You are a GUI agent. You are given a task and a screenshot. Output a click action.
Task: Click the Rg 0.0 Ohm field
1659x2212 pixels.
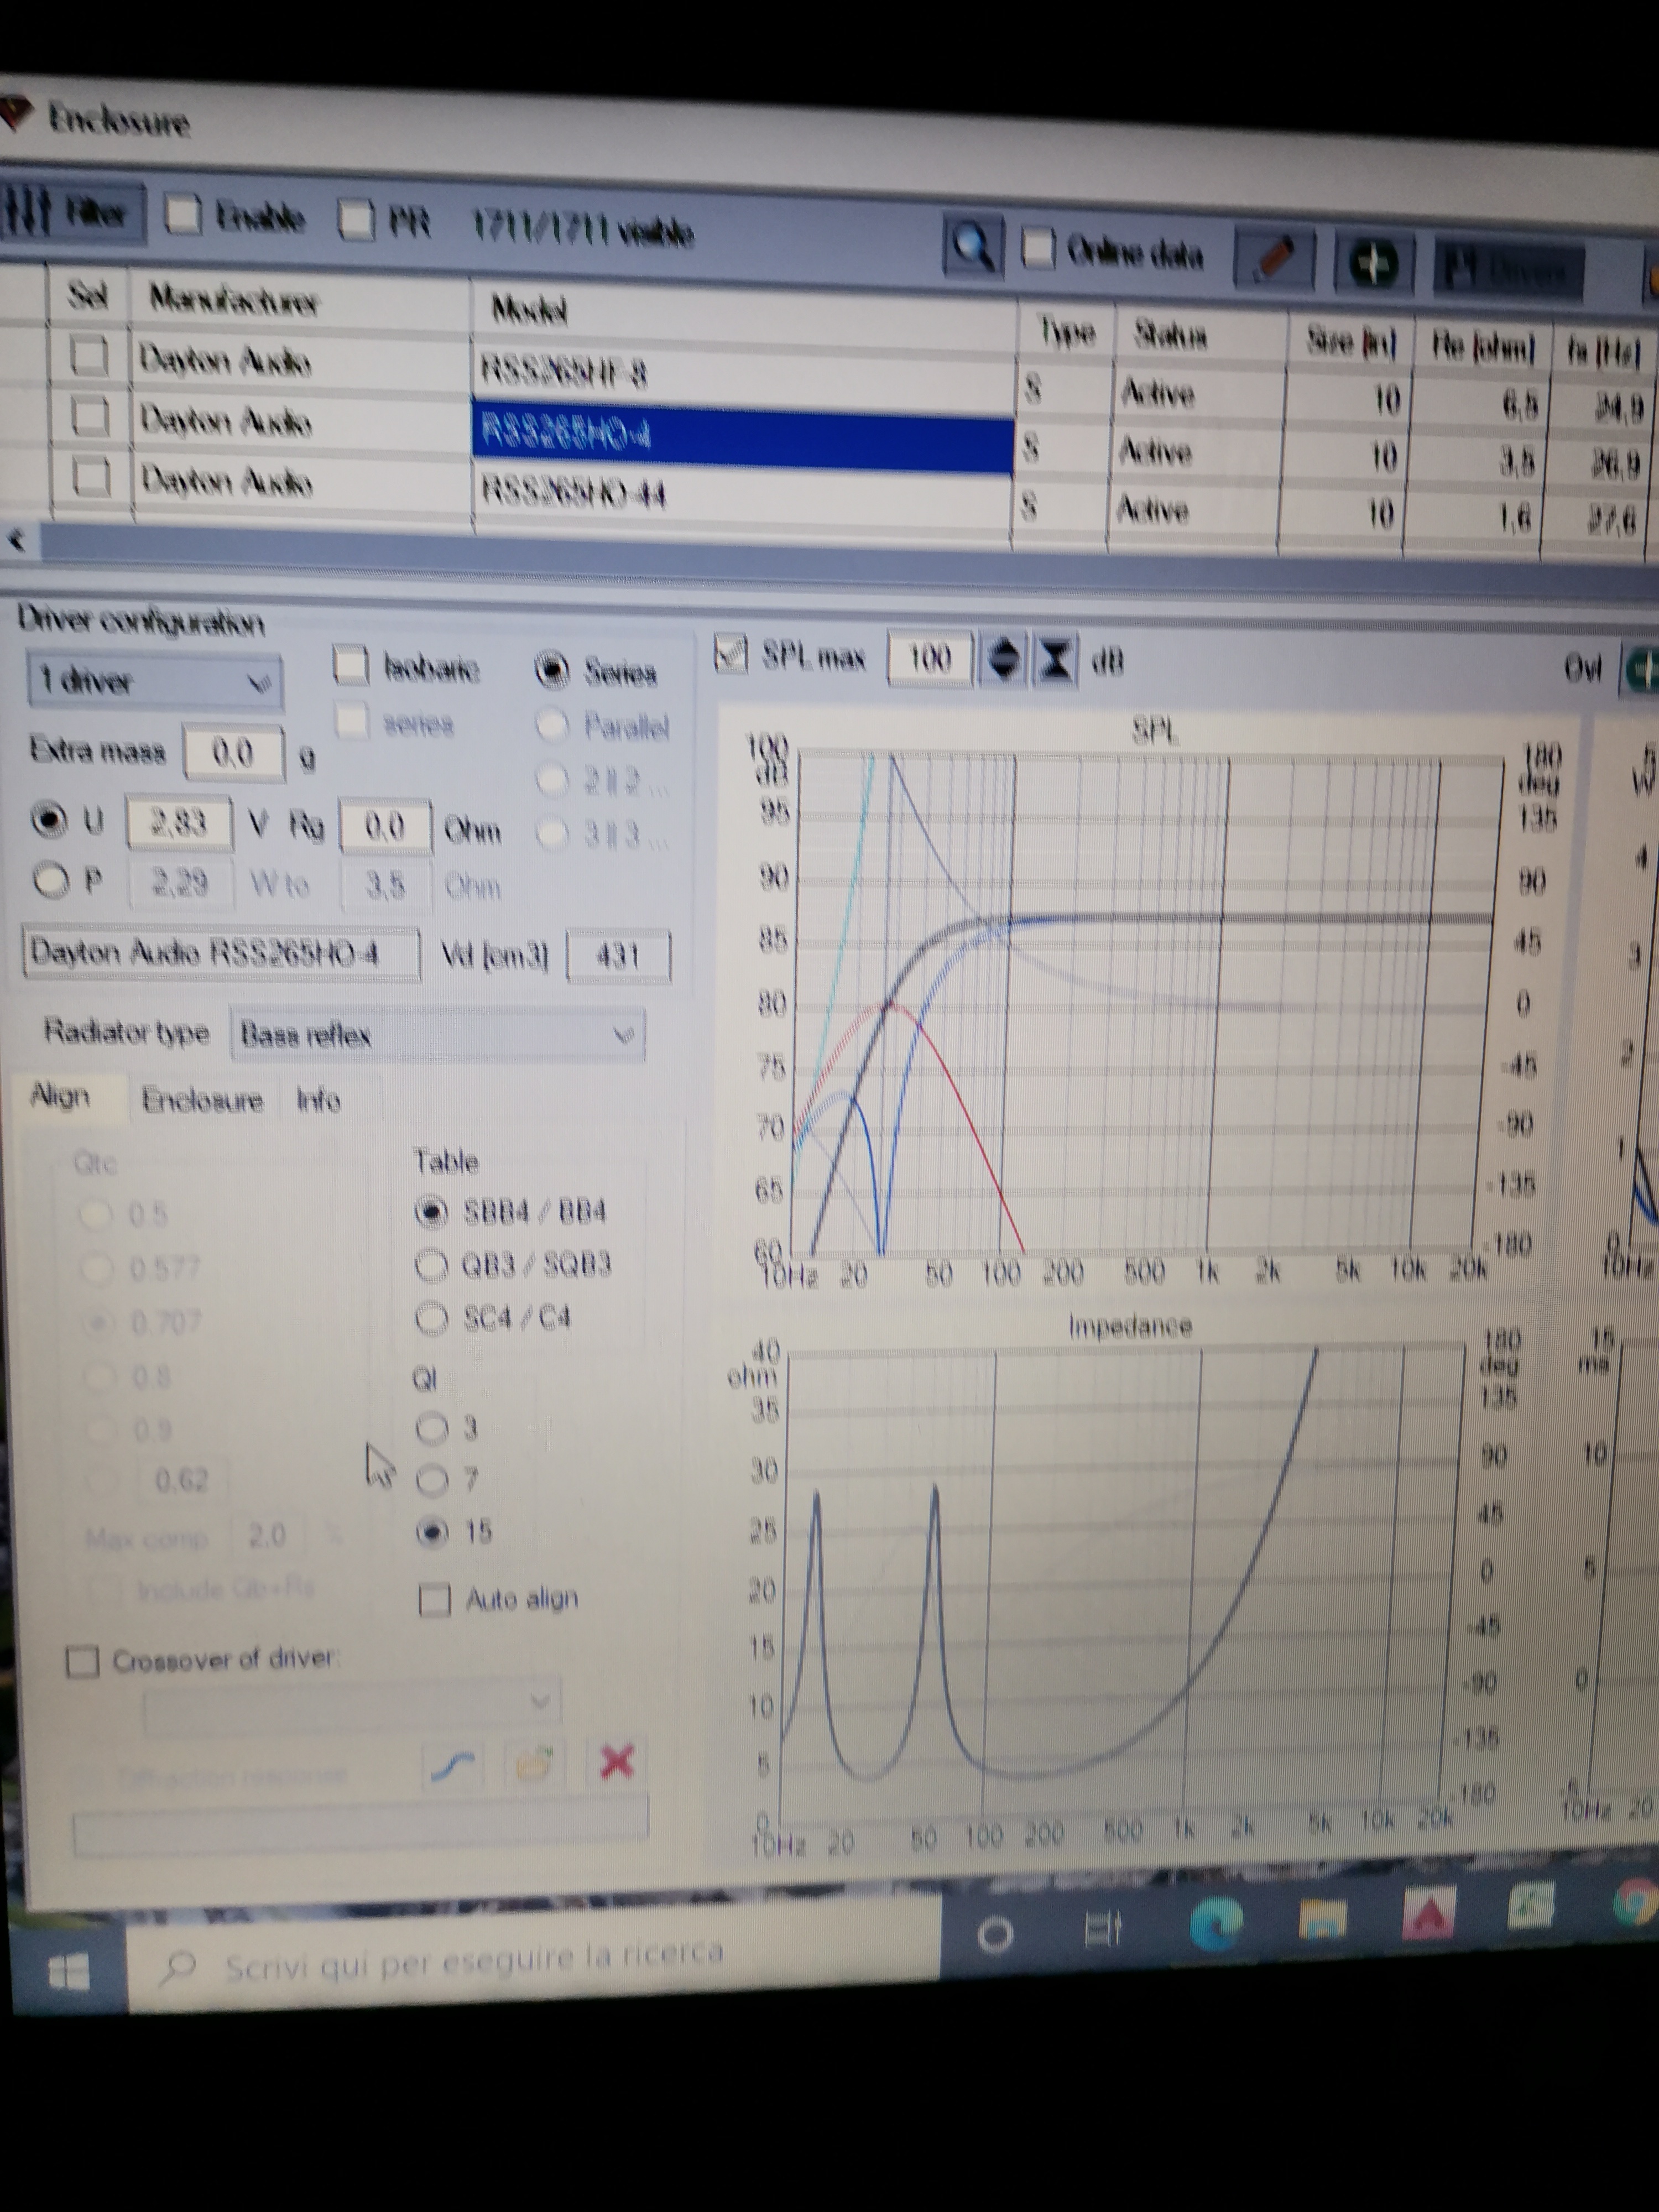pos(385,826)
